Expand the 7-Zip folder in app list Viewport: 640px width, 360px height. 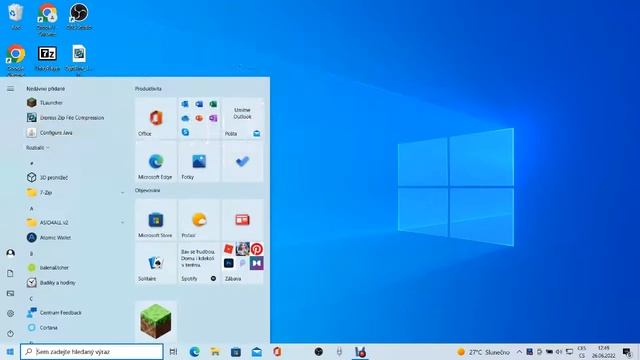pos(76,192)
